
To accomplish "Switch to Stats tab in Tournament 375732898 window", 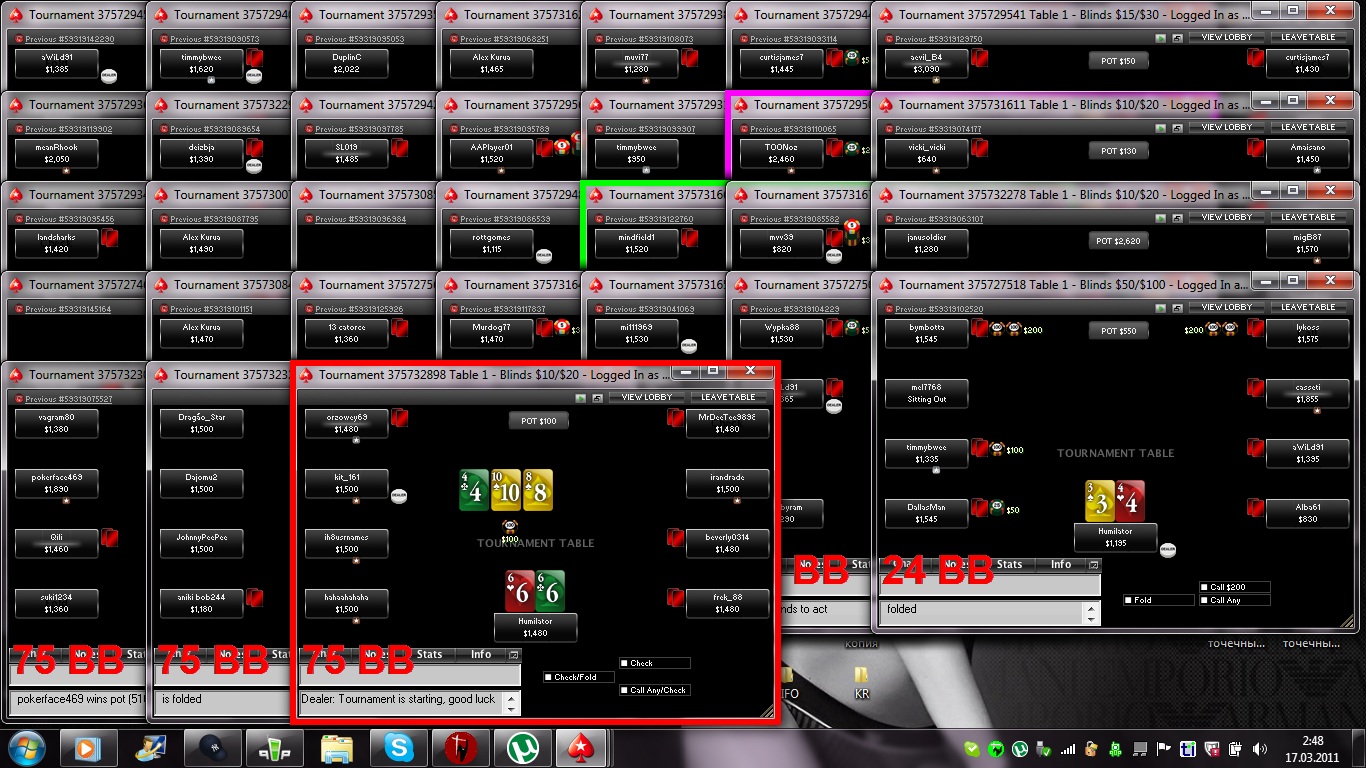I will point(430,655).
